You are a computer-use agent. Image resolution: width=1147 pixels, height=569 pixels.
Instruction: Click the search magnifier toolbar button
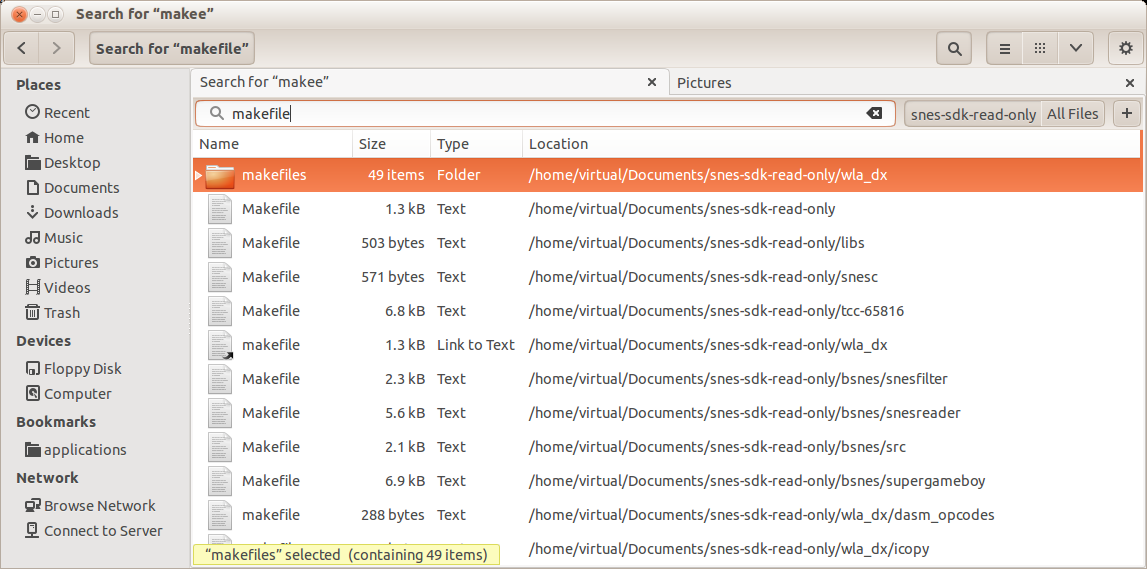point(955,48)
